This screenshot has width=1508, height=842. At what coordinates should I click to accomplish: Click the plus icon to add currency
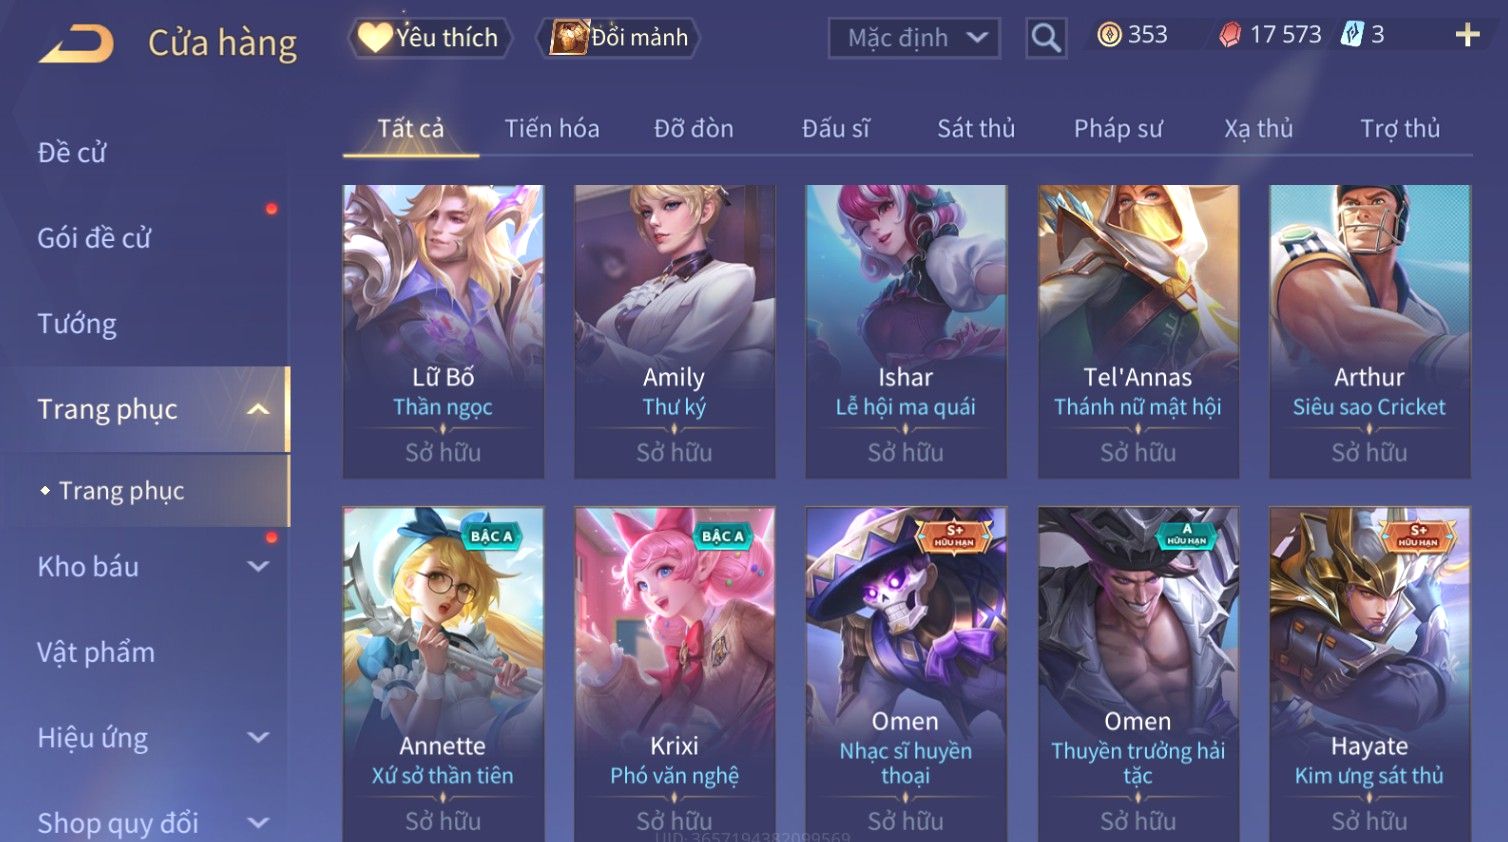[1467, 35]
